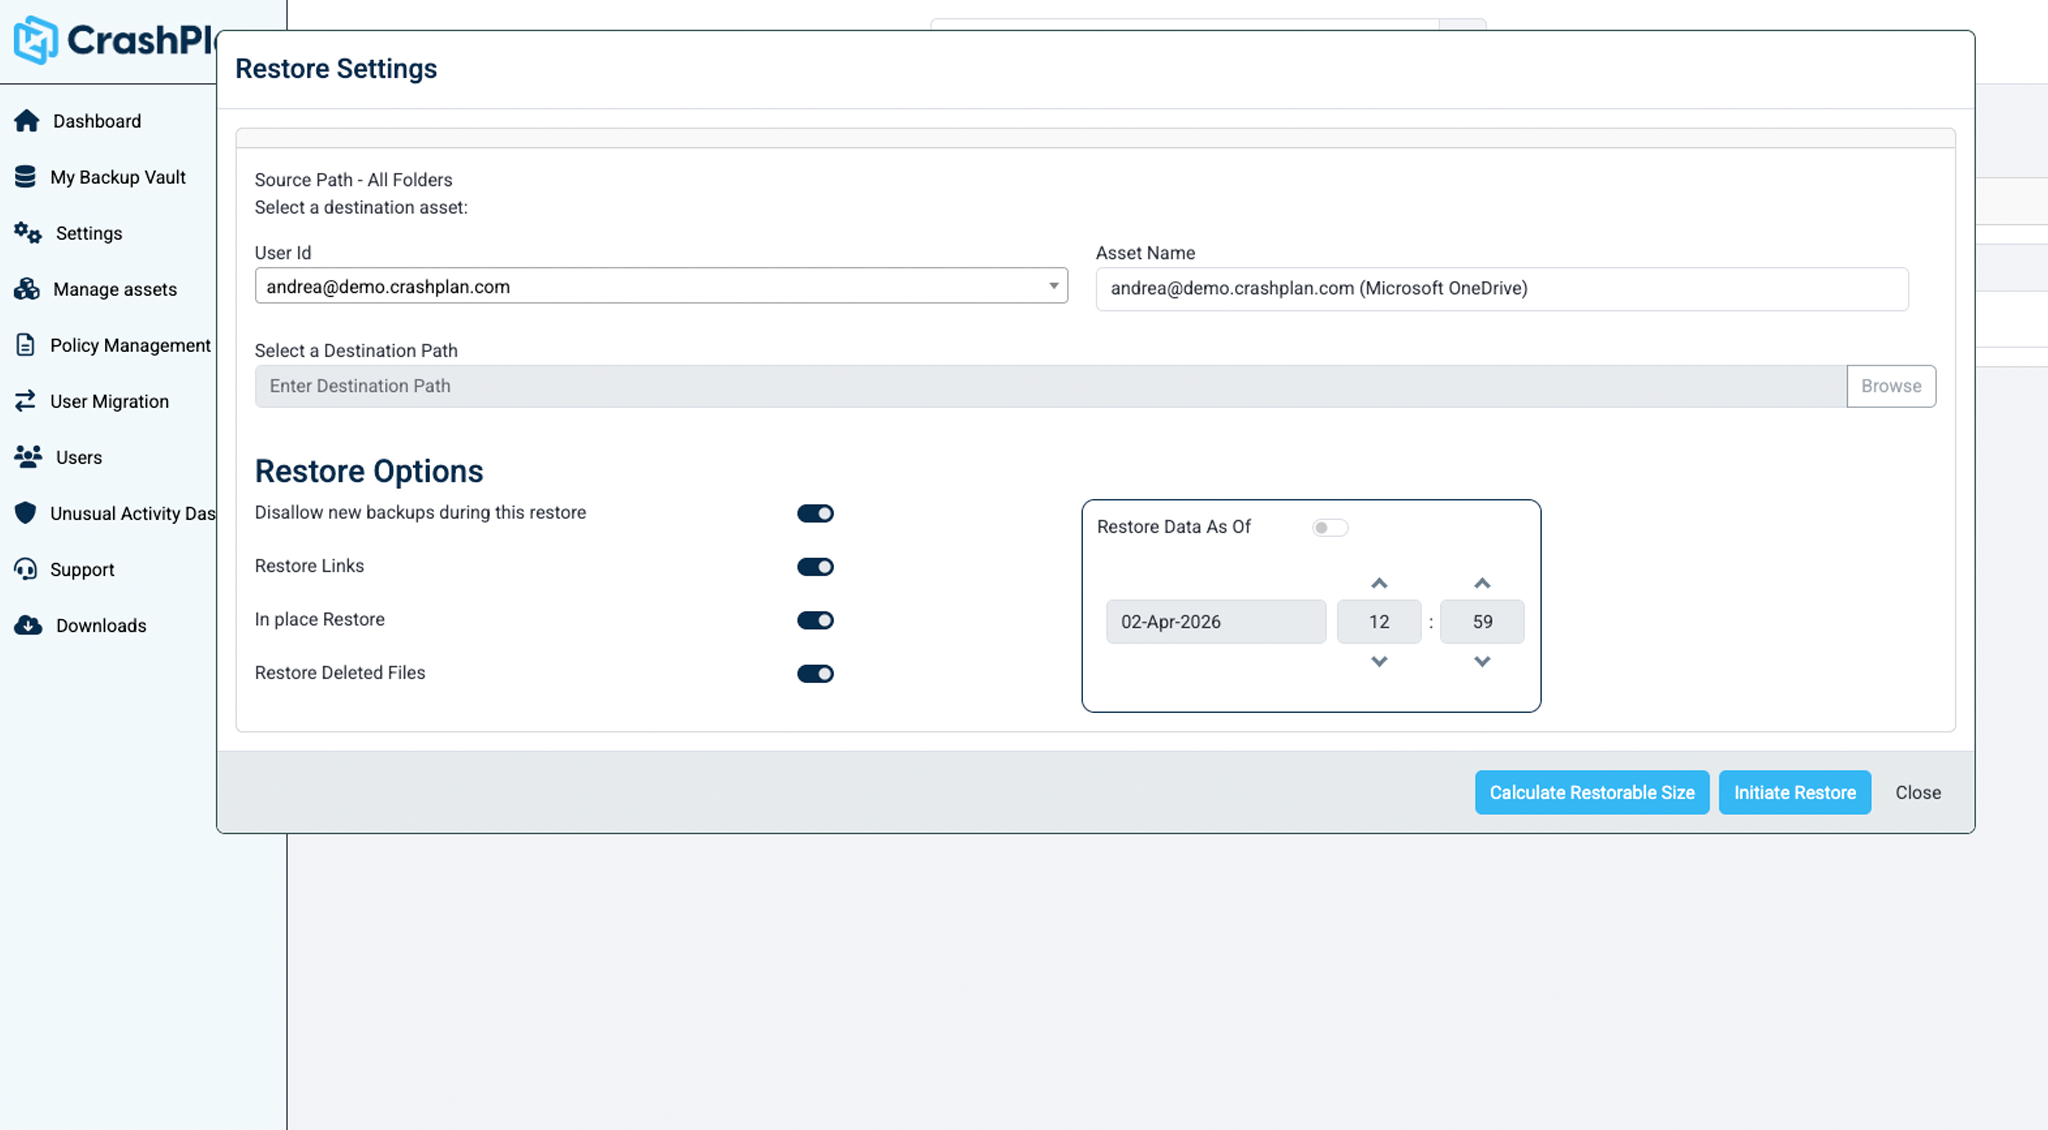Open Policy Management section
2048x1130 pixels.
pos(131,345)
